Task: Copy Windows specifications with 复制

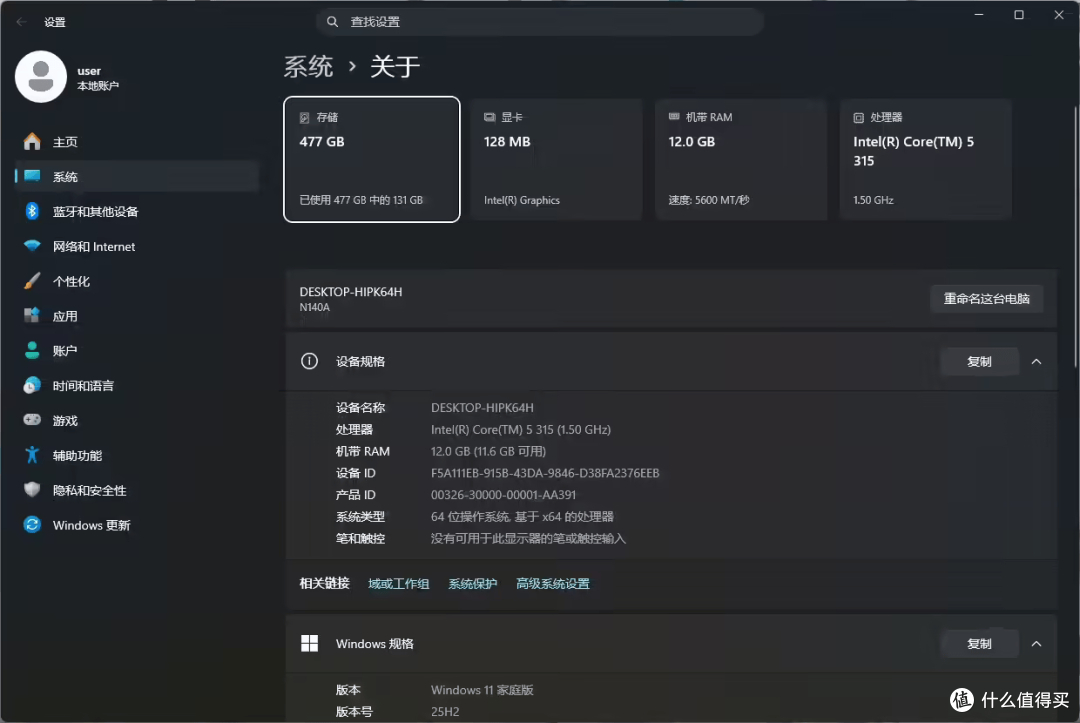Action: tap(979, 644)
